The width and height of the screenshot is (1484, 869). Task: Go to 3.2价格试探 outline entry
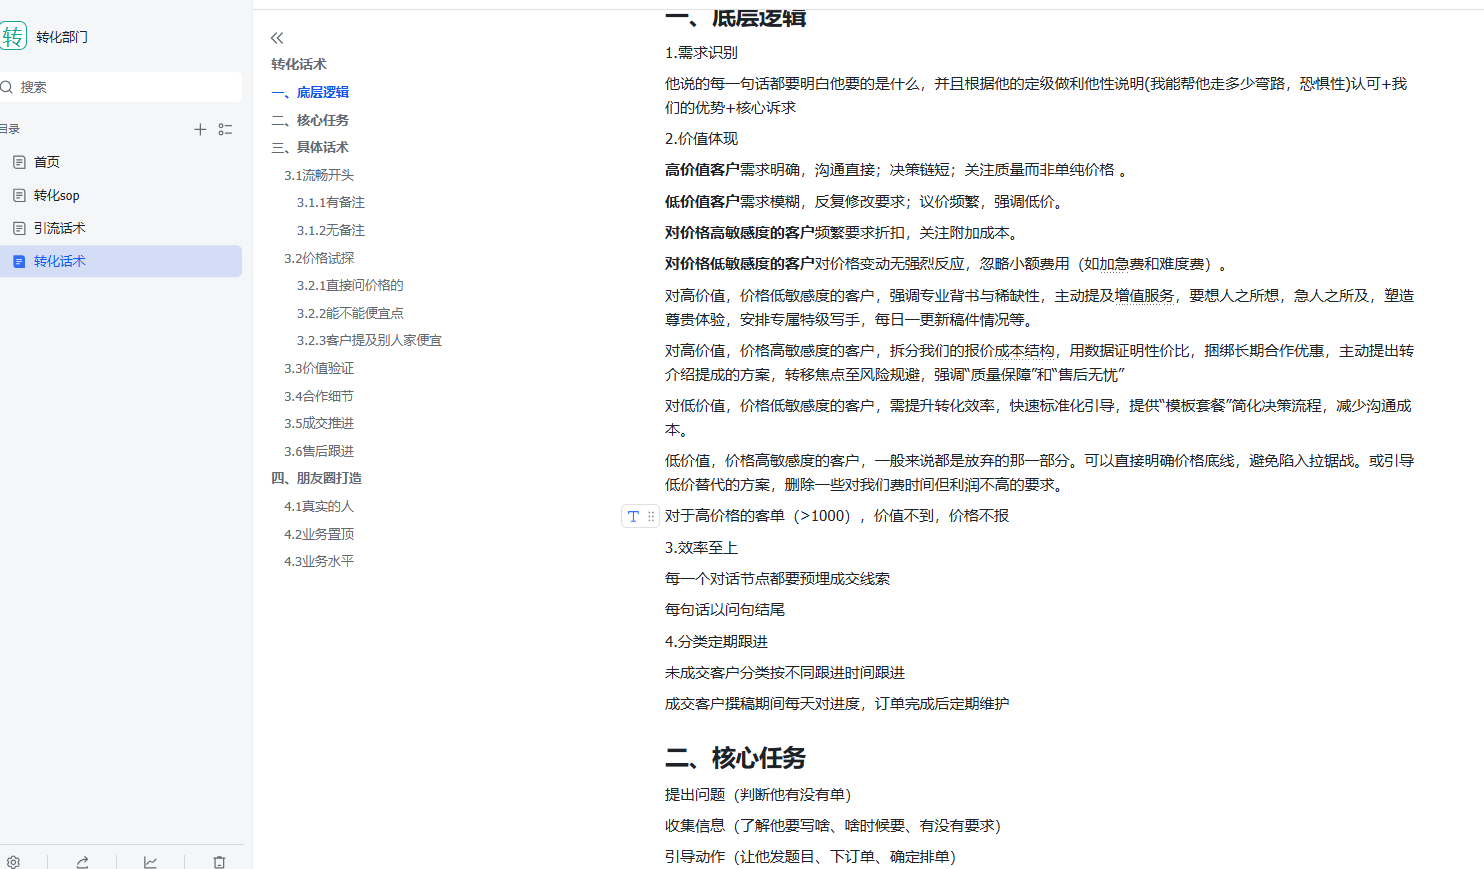pyautogui.click(x=319, y=258)
